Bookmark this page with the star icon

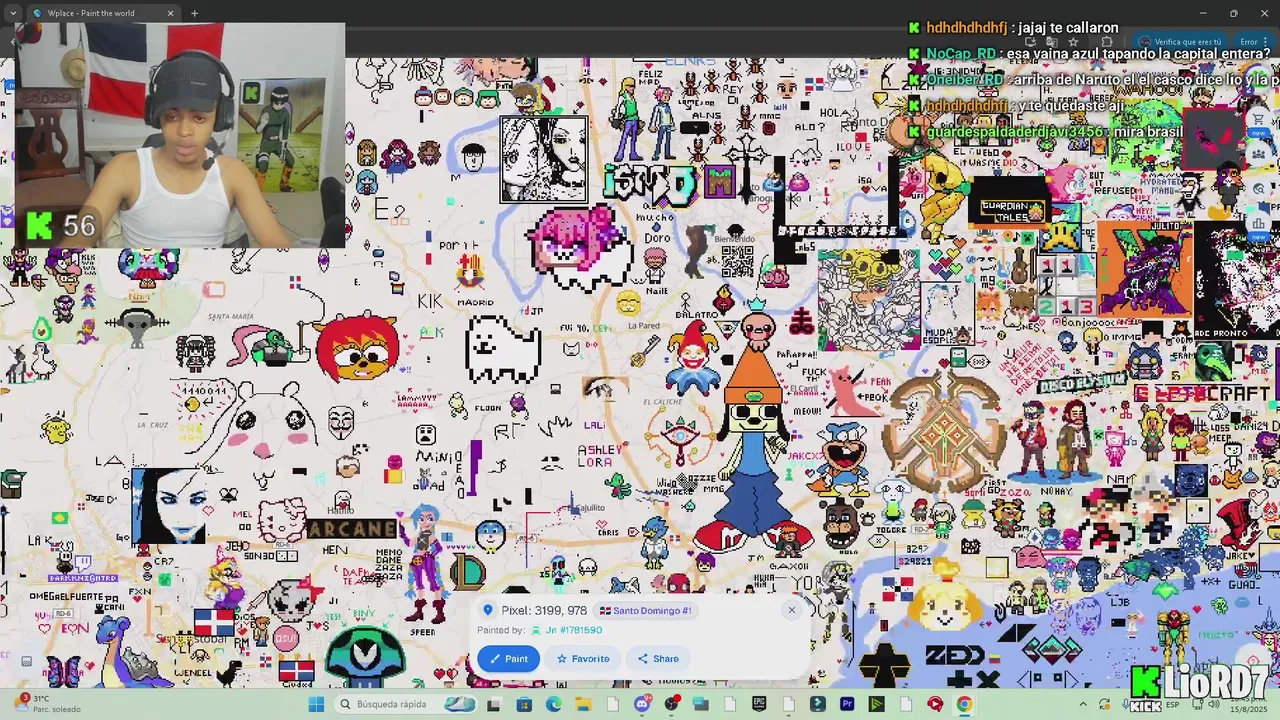pos(1073,42)
